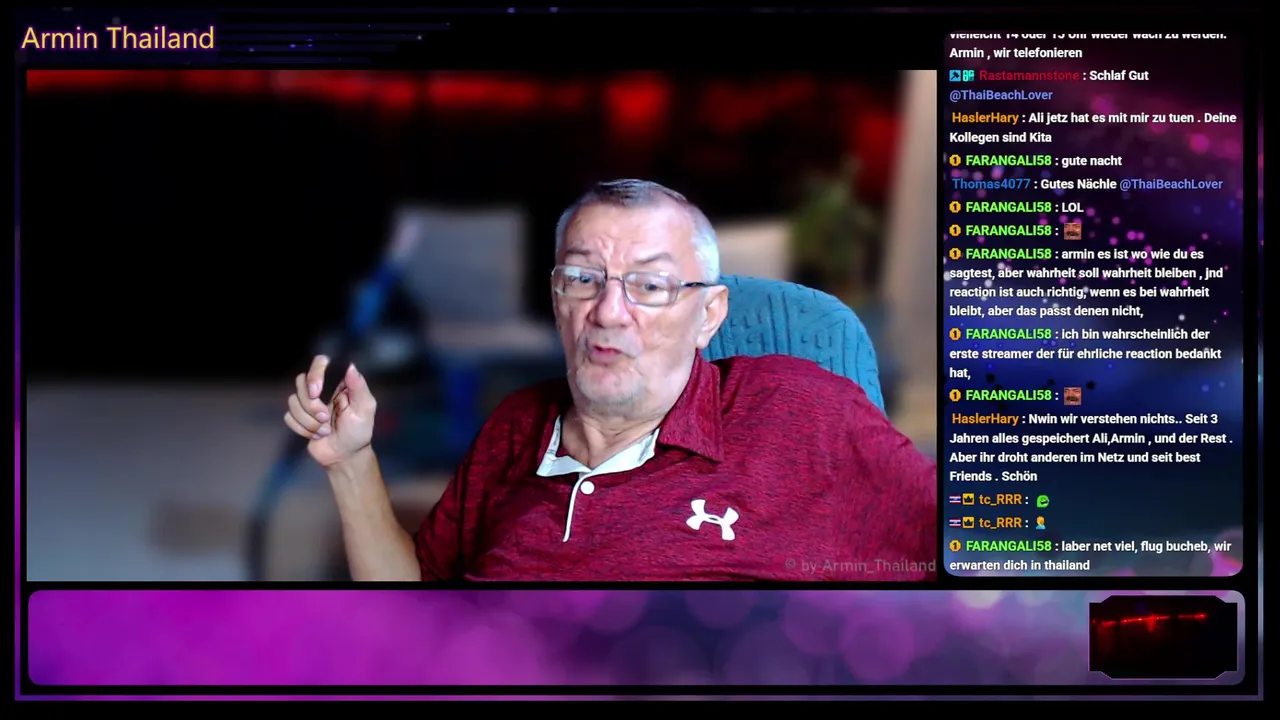Click the badge before FARANGALI58 'gute nacht'
The width and height of the screenshot is (1280, 720).
coord(955,161)
